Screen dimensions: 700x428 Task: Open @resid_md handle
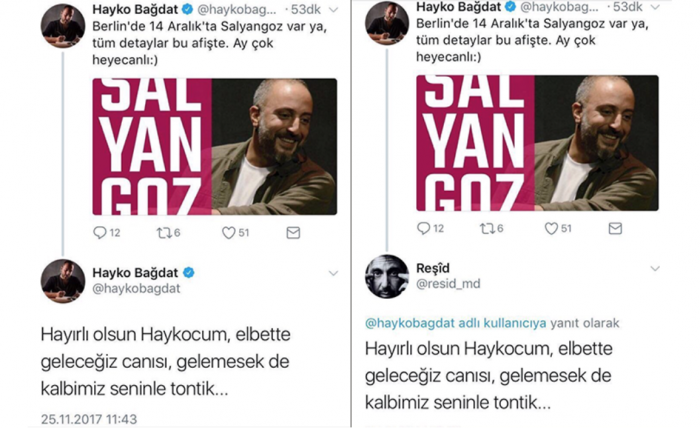pyautogui.click(x=448, y=284)
